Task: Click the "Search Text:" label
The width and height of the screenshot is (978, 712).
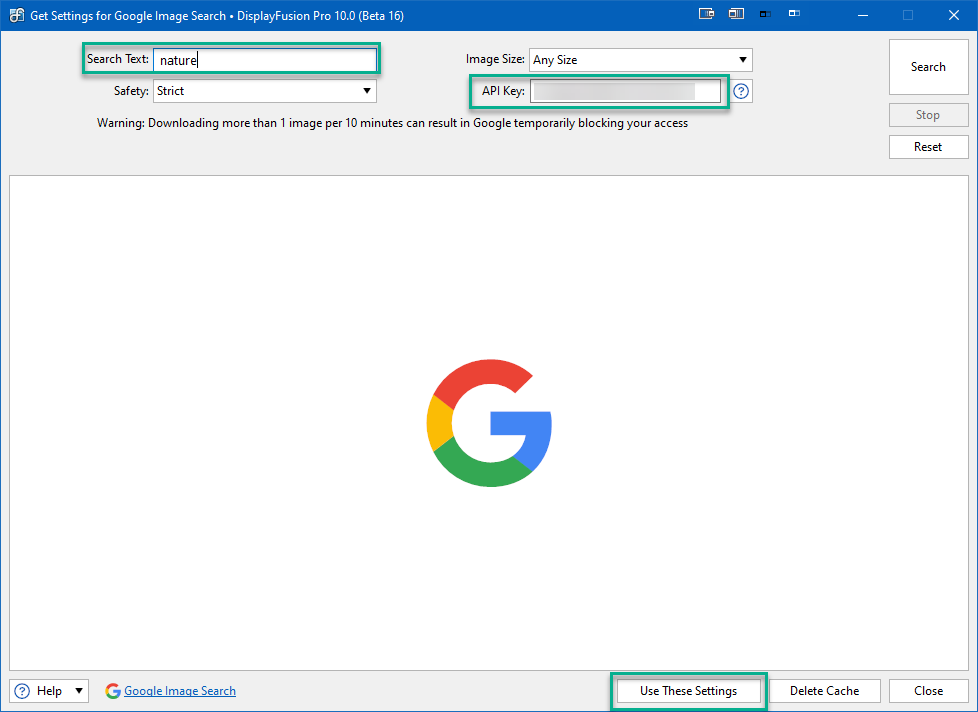Action: click(118, 59)
